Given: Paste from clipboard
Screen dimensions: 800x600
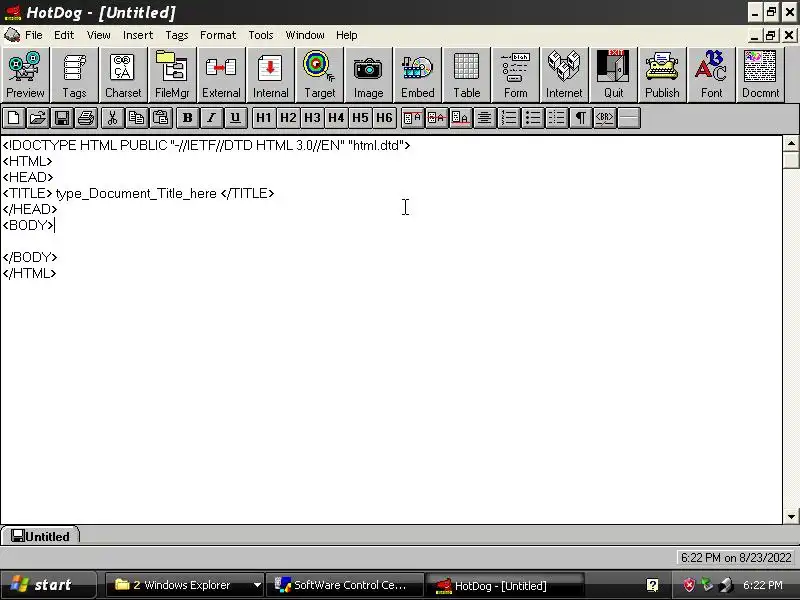Looking at the screenshot, I should (x=160, y=118).
